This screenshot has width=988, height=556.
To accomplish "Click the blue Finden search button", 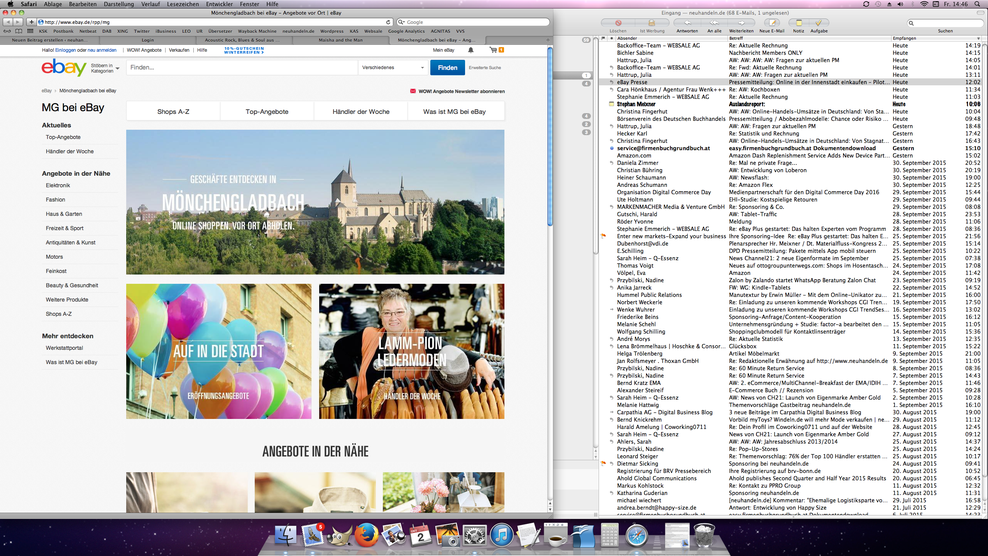I will tap(447, 67).
